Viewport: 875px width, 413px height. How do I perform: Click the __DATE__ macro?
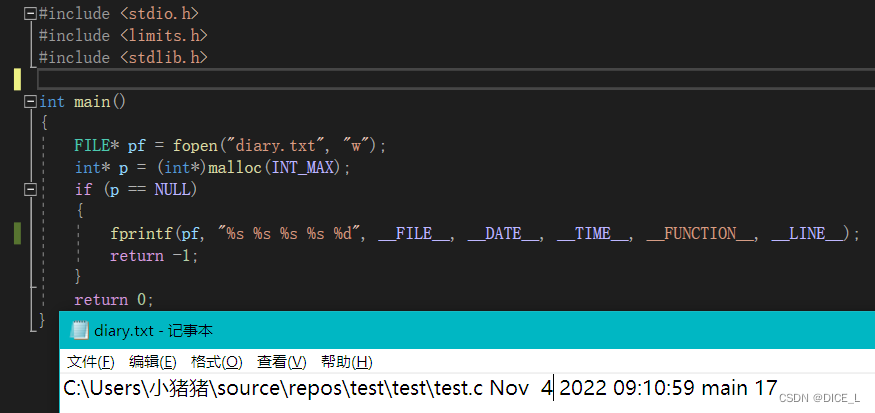[x=503, y=234]
